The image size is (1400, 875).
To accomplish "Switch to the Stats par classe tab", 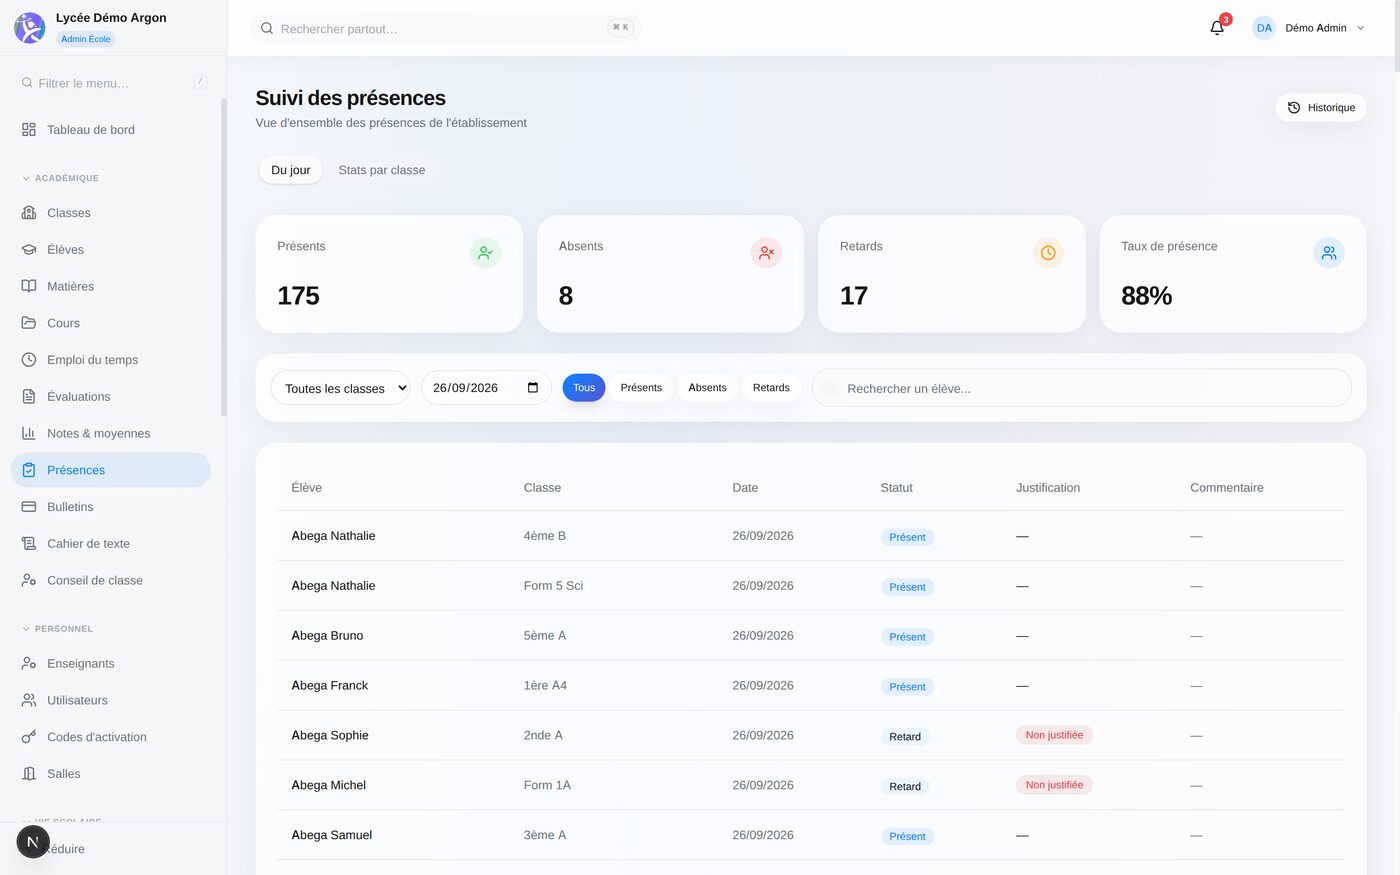I will (382, 170).
